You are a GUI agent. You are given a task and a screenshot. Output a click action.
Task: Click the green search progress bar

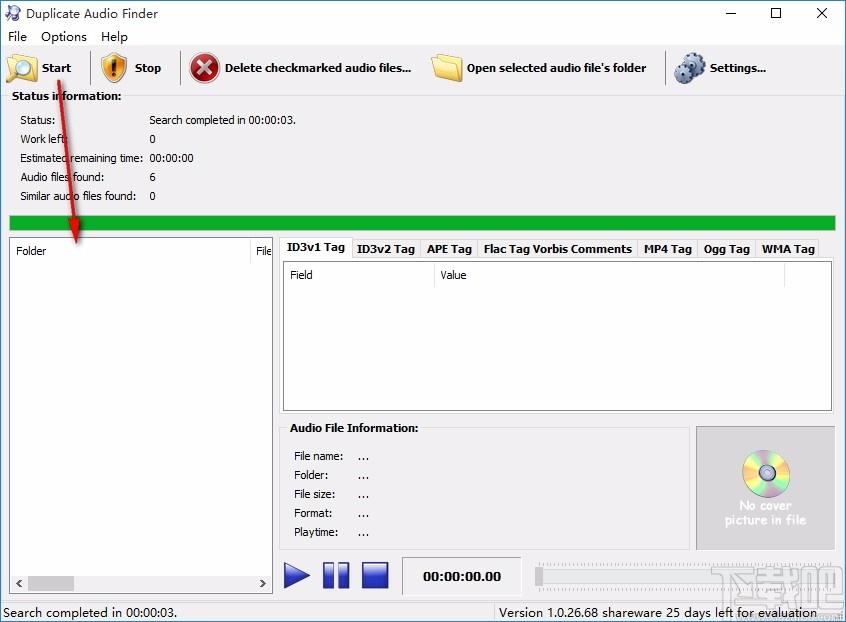pyautogui.click(x=422, y=223)
